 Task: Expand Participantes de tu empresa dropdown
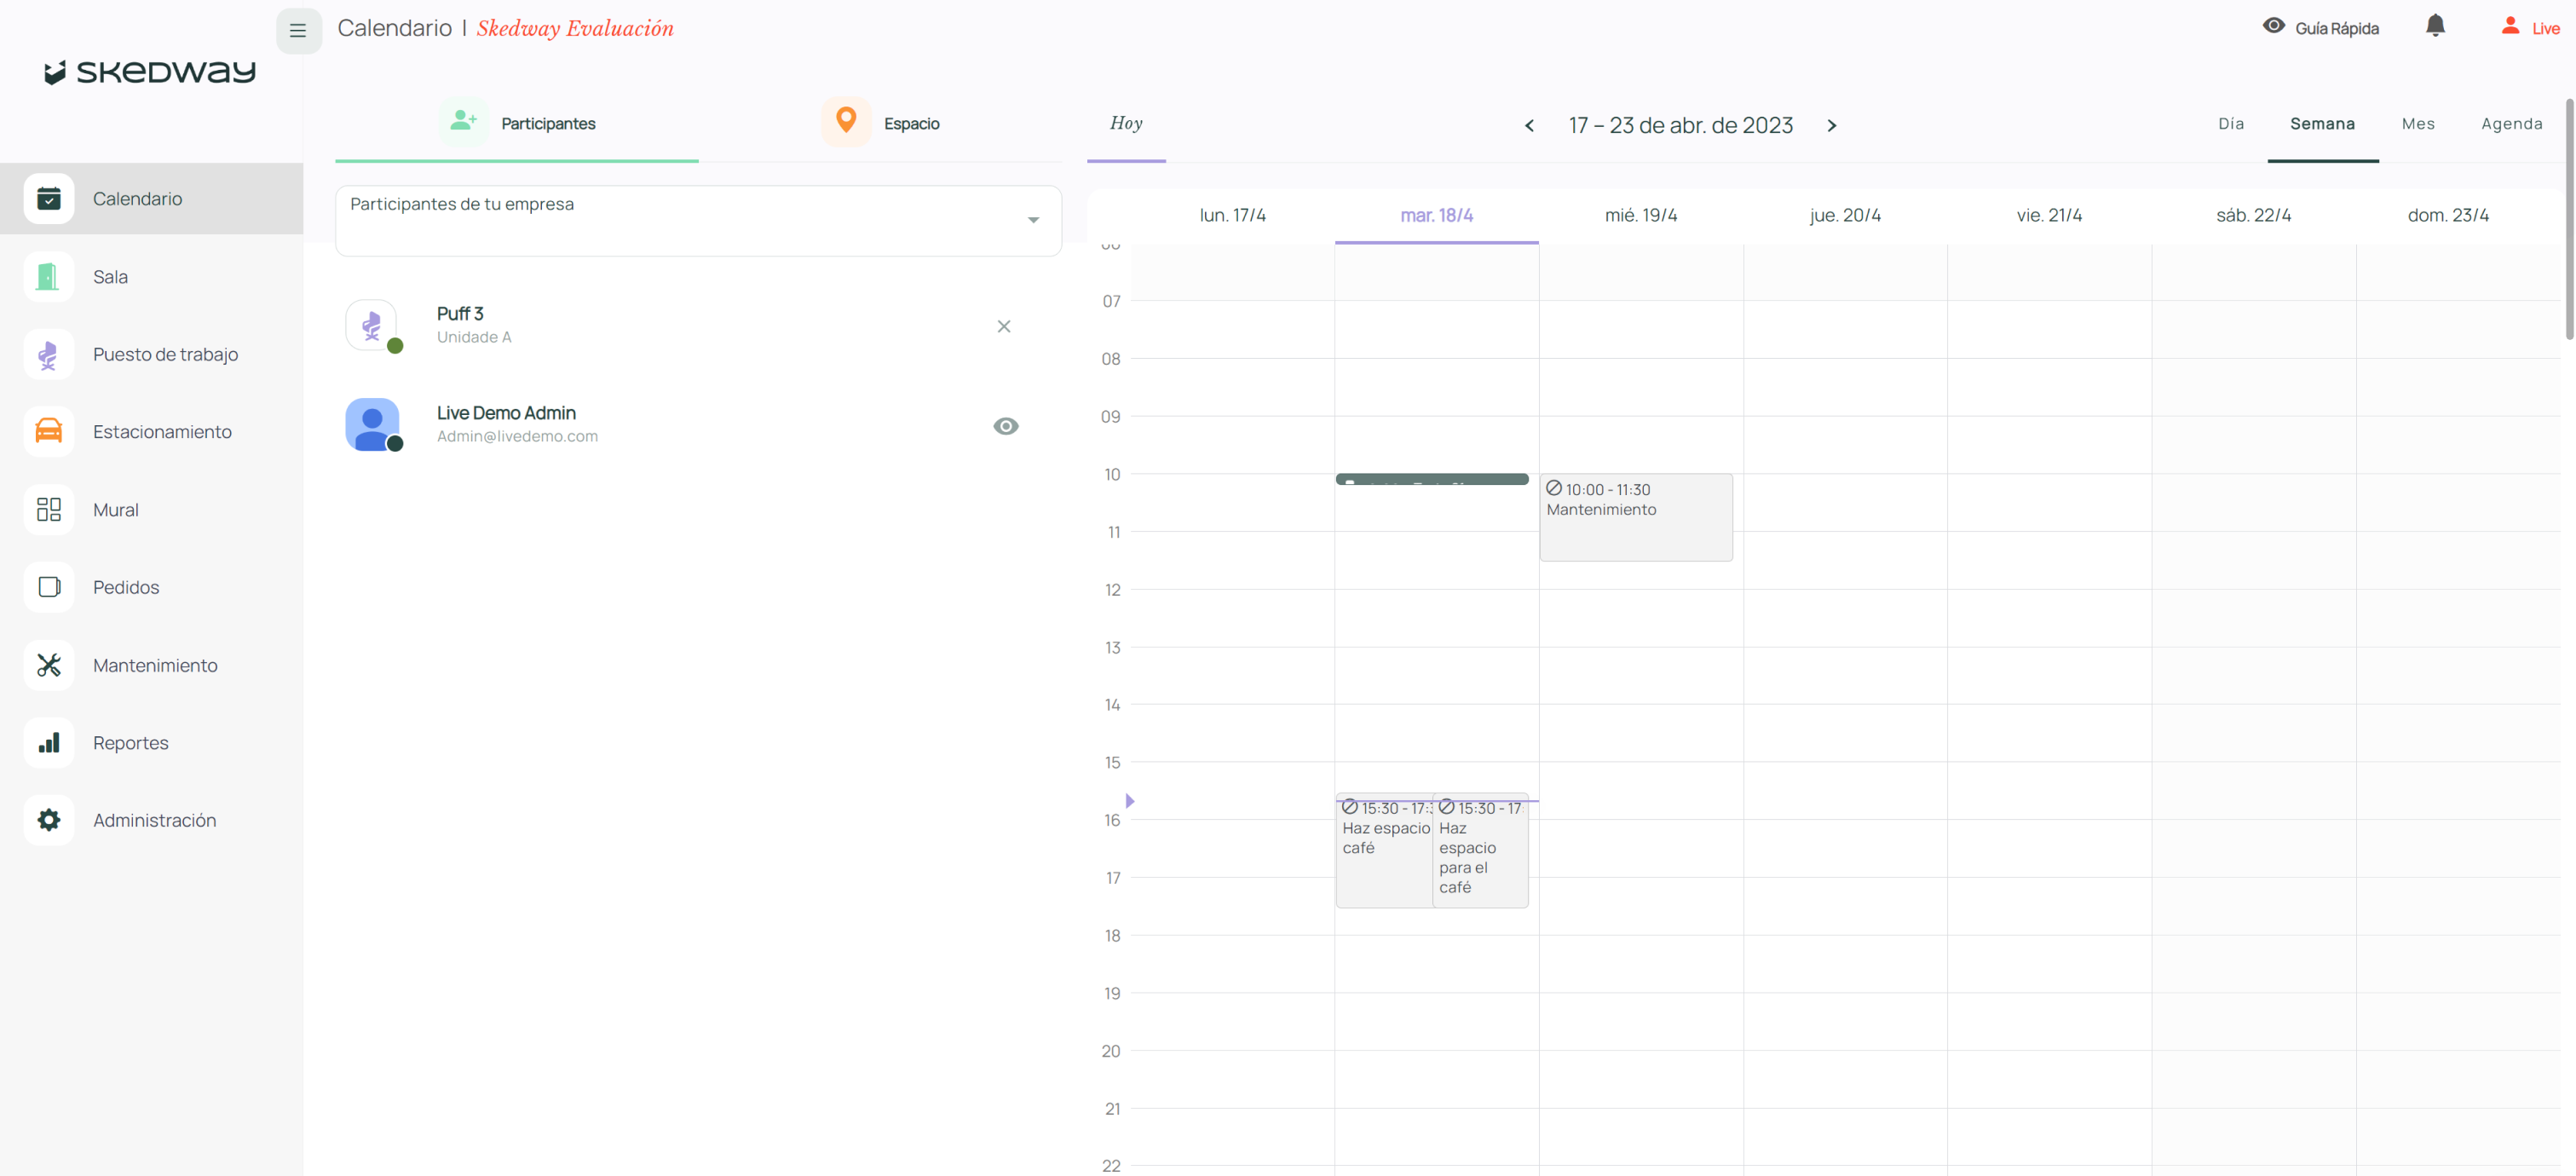(1033, 220)
